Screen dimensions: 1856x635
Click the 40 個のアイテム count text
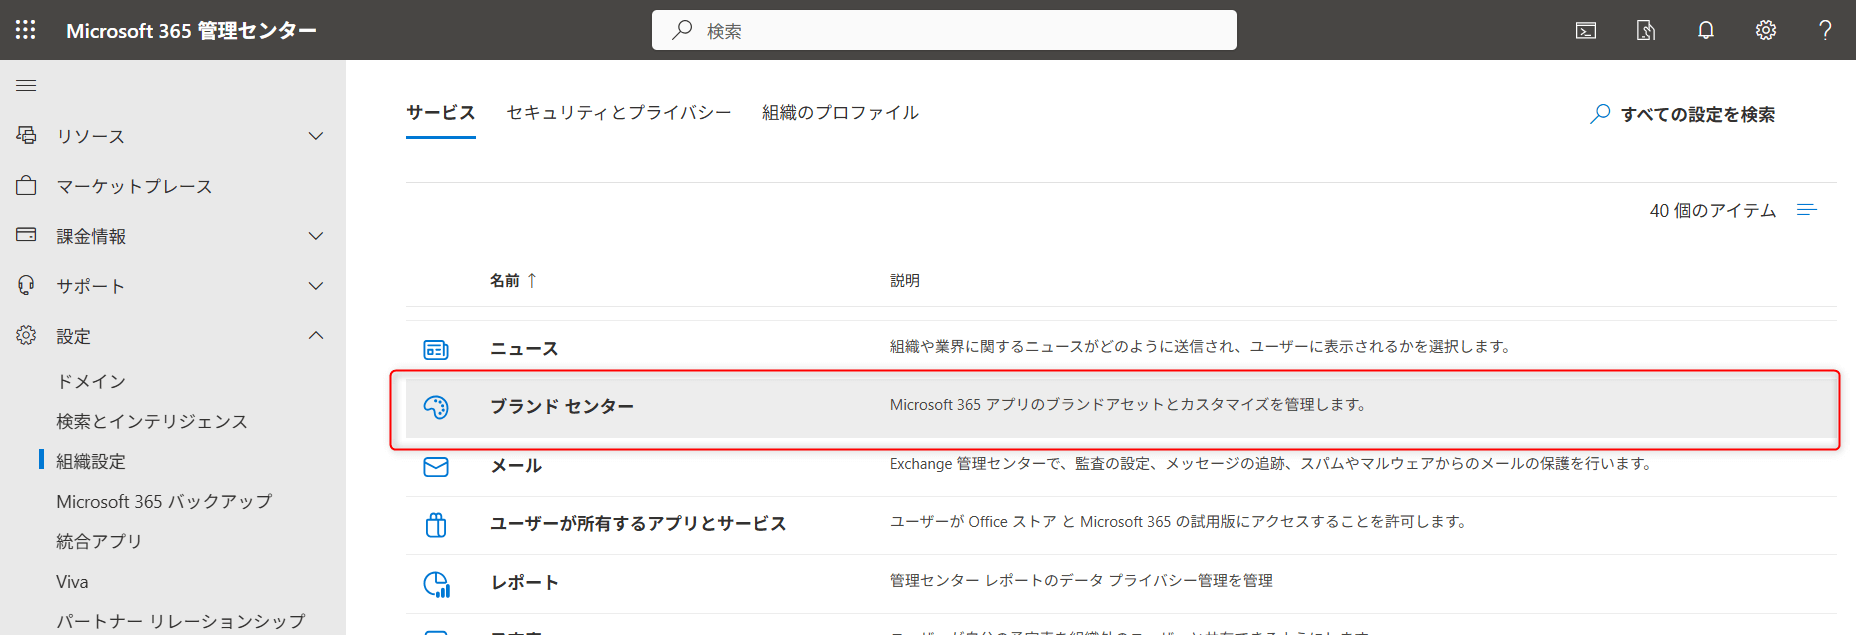pyautogui.click(x=1713, y=210)
